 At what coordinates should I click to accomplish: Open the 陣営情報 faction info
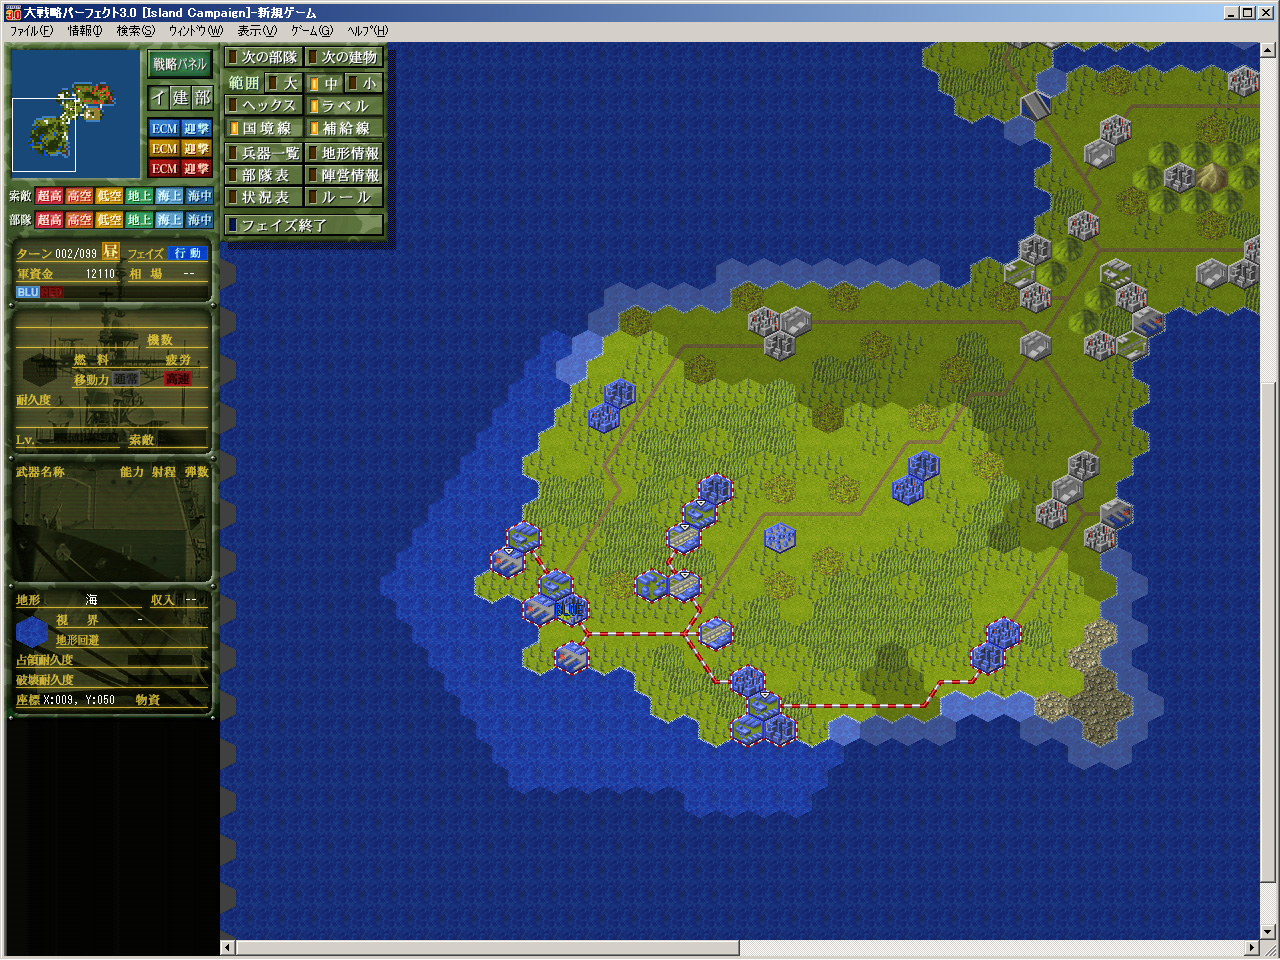tap(344, 175)
